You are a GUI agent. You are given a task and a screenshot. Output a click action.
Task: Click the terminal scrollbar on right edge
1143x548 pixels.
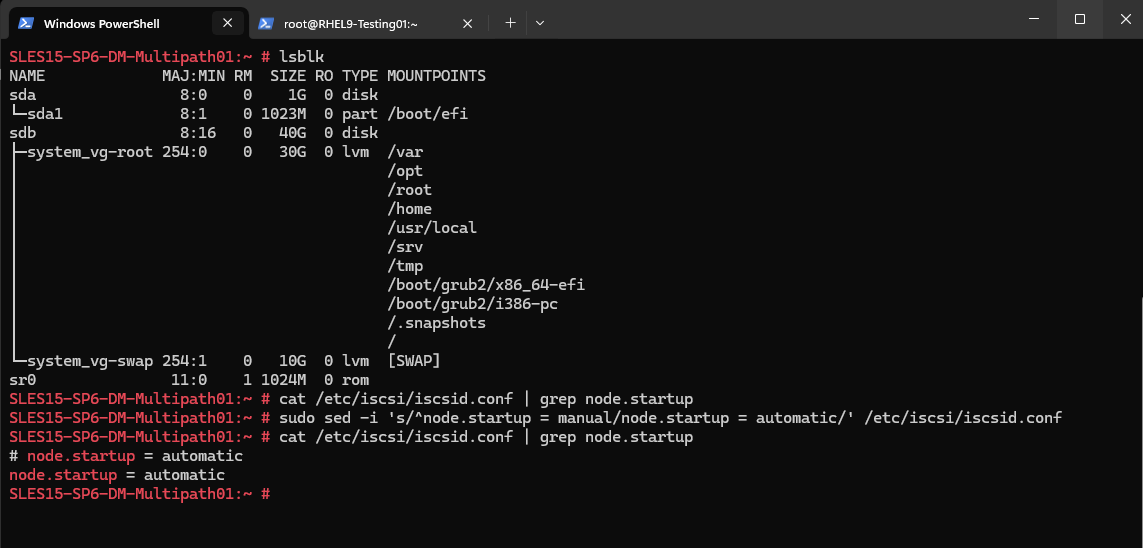point(1140,293)
